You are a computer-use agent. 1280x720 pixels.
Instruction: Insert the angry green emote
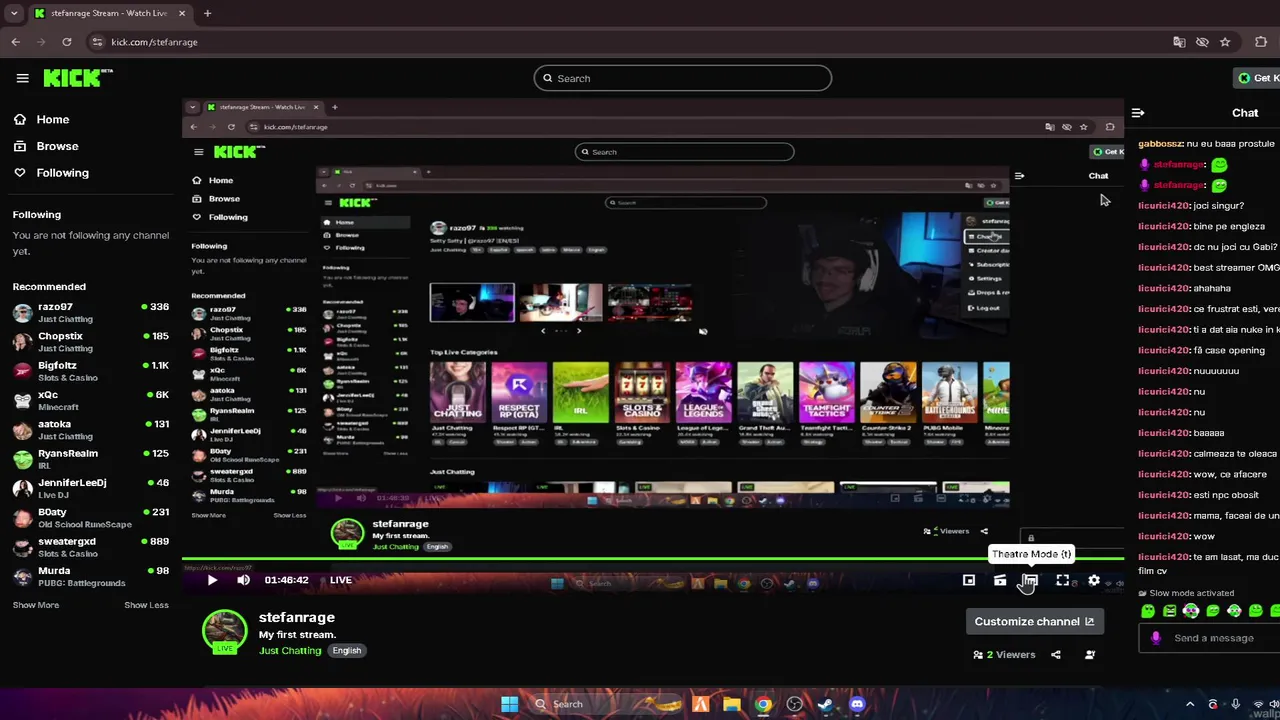point(1169,611)
